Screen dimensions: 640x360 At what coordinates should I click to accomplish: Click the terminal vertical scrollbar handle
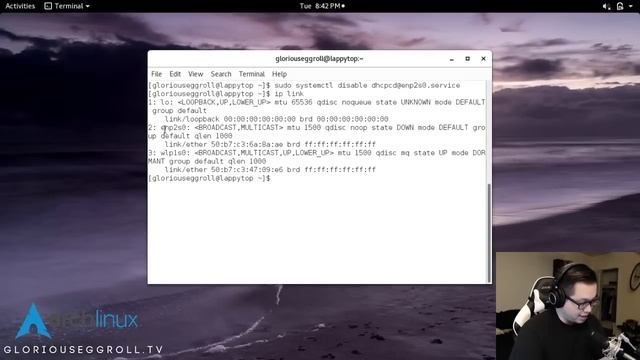(x=489, y=233)
